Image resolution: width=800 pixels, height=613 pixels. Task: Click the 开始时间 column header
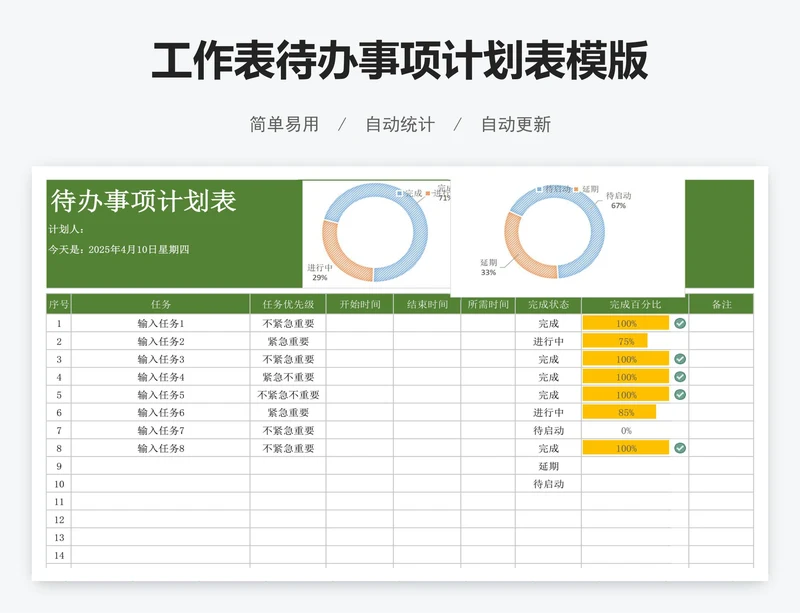click(360, 304)
